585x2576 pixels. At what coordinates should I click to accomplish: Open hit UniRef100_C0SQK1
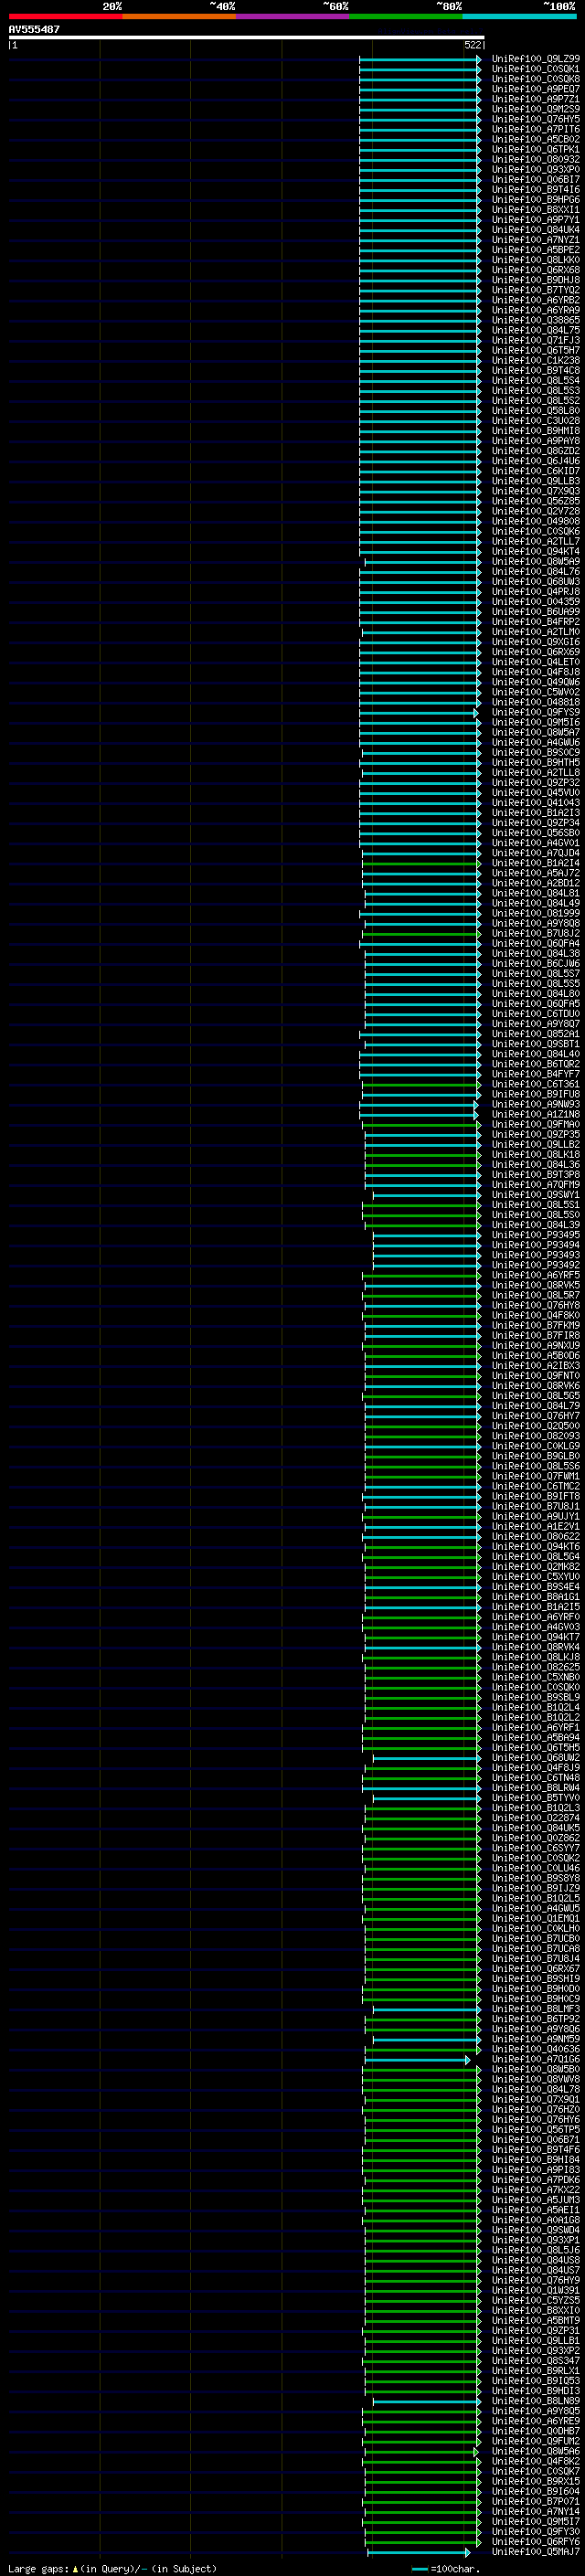(536, 69)
